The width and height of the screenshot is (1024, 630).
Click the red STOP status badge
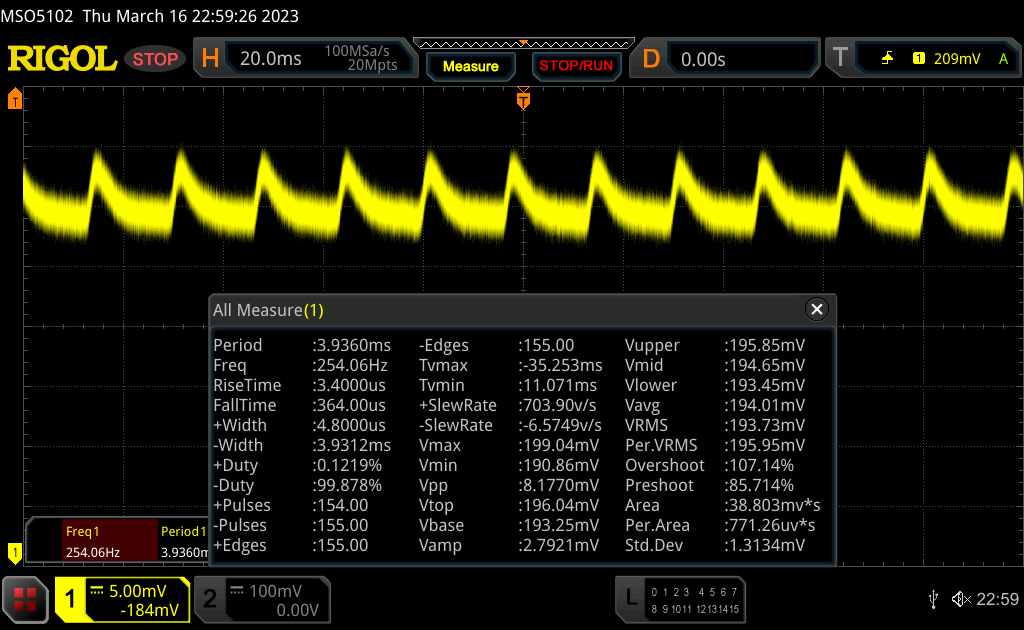(x=155, y=59)
